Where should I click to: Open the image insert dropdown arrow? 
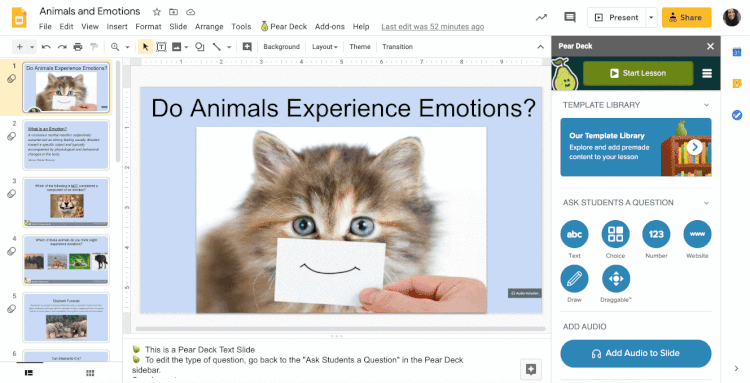pyautogui.click(x=186, y=47)
